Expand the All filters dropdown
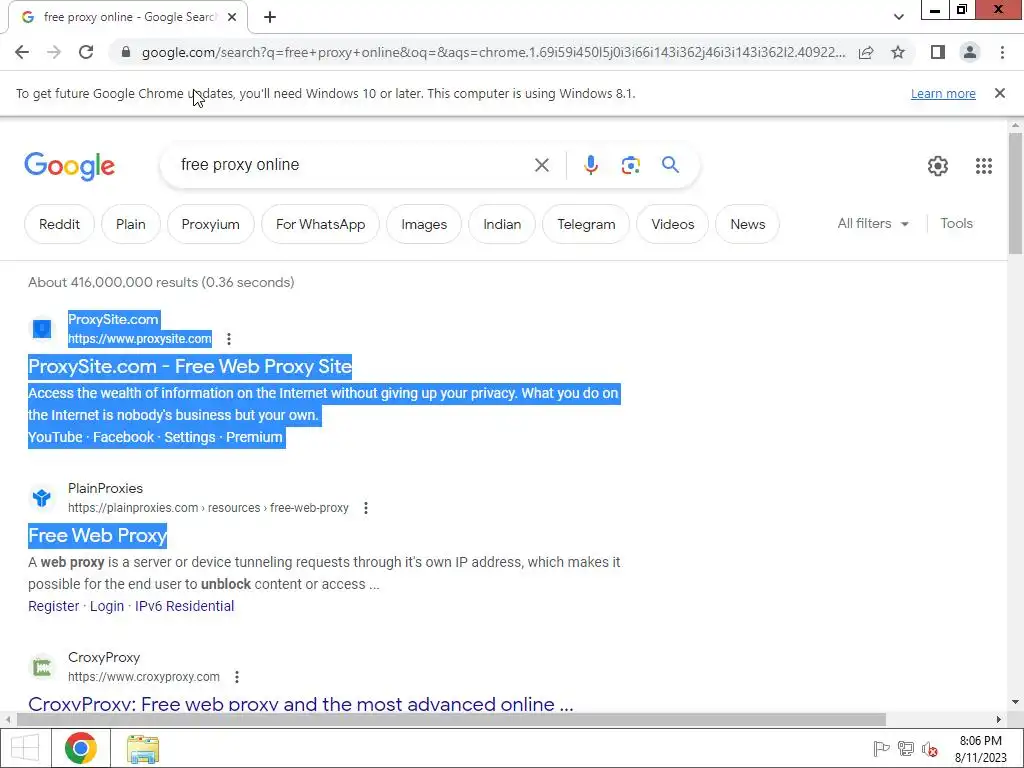Viewport: 1024px width, 768px height. click(873, 223)
